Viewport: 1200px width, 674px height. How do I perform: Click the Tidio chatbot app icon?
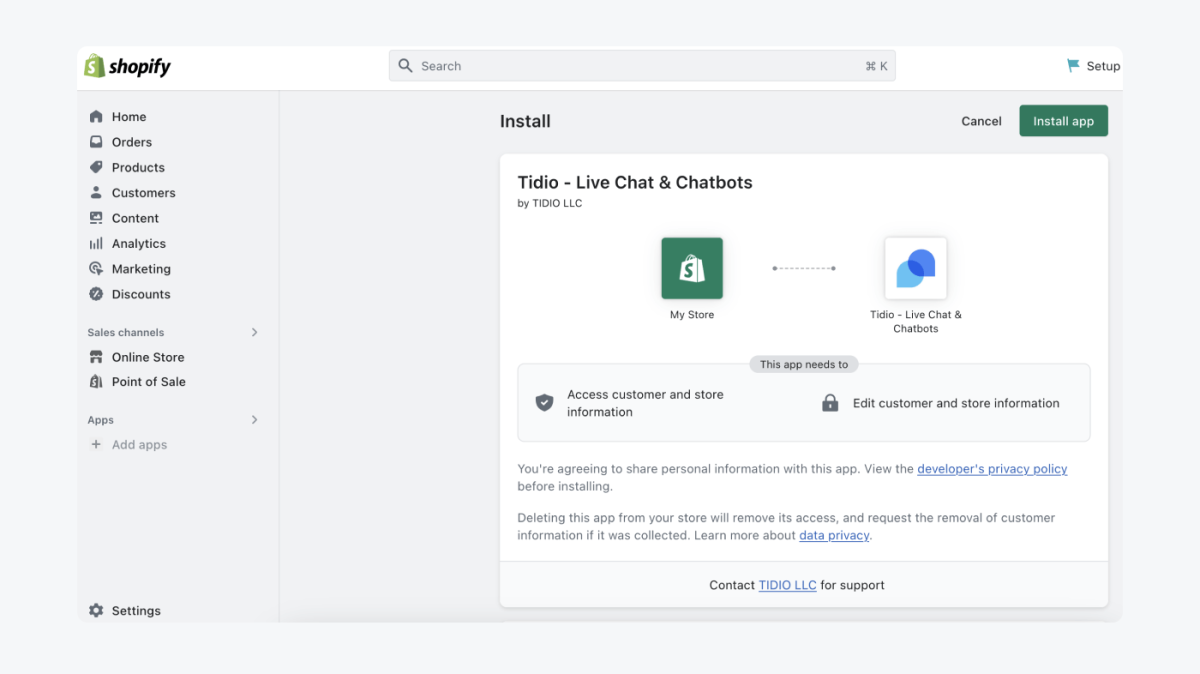click(915, 268)
